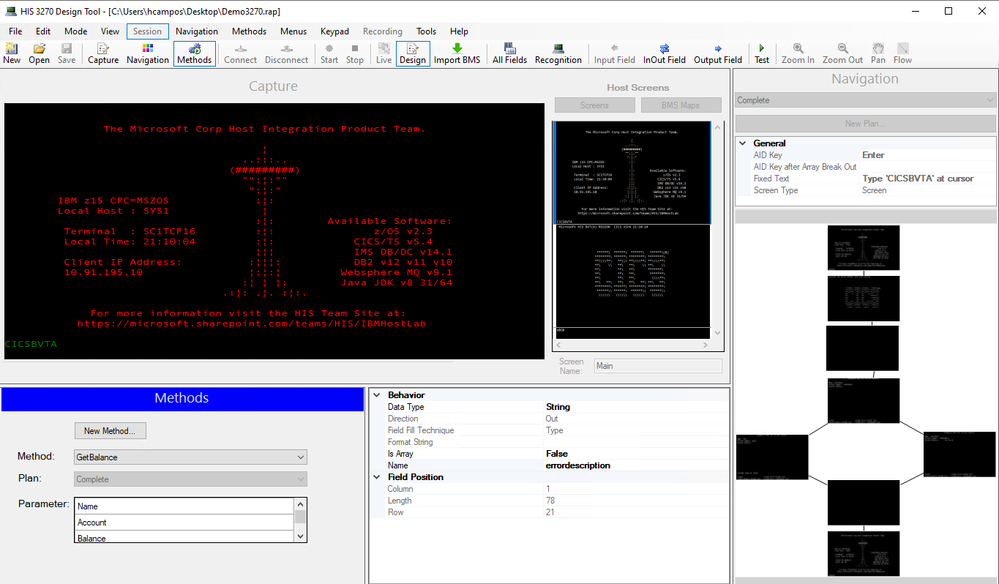Select the Pan toolbar icon
The image size is (999, 584).
pos(878,53)
